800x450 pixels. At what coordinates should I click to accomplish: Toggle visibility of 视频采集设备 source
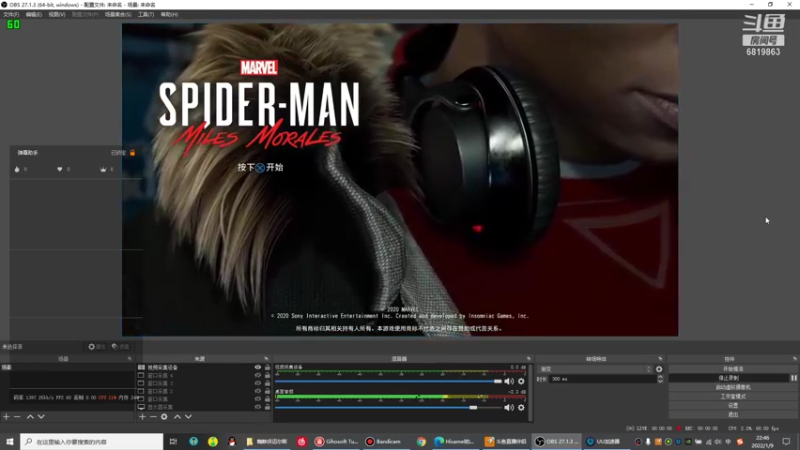click(258, 367)
